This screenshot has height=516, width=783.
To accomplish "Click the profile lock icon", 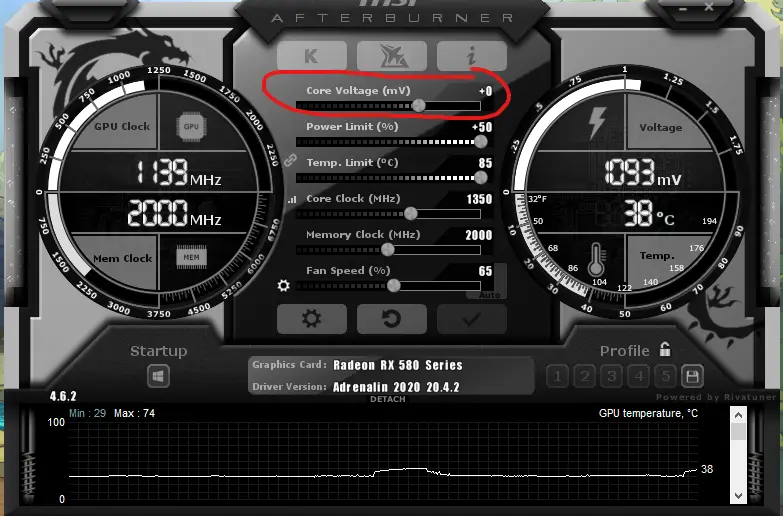I will 665,349.
